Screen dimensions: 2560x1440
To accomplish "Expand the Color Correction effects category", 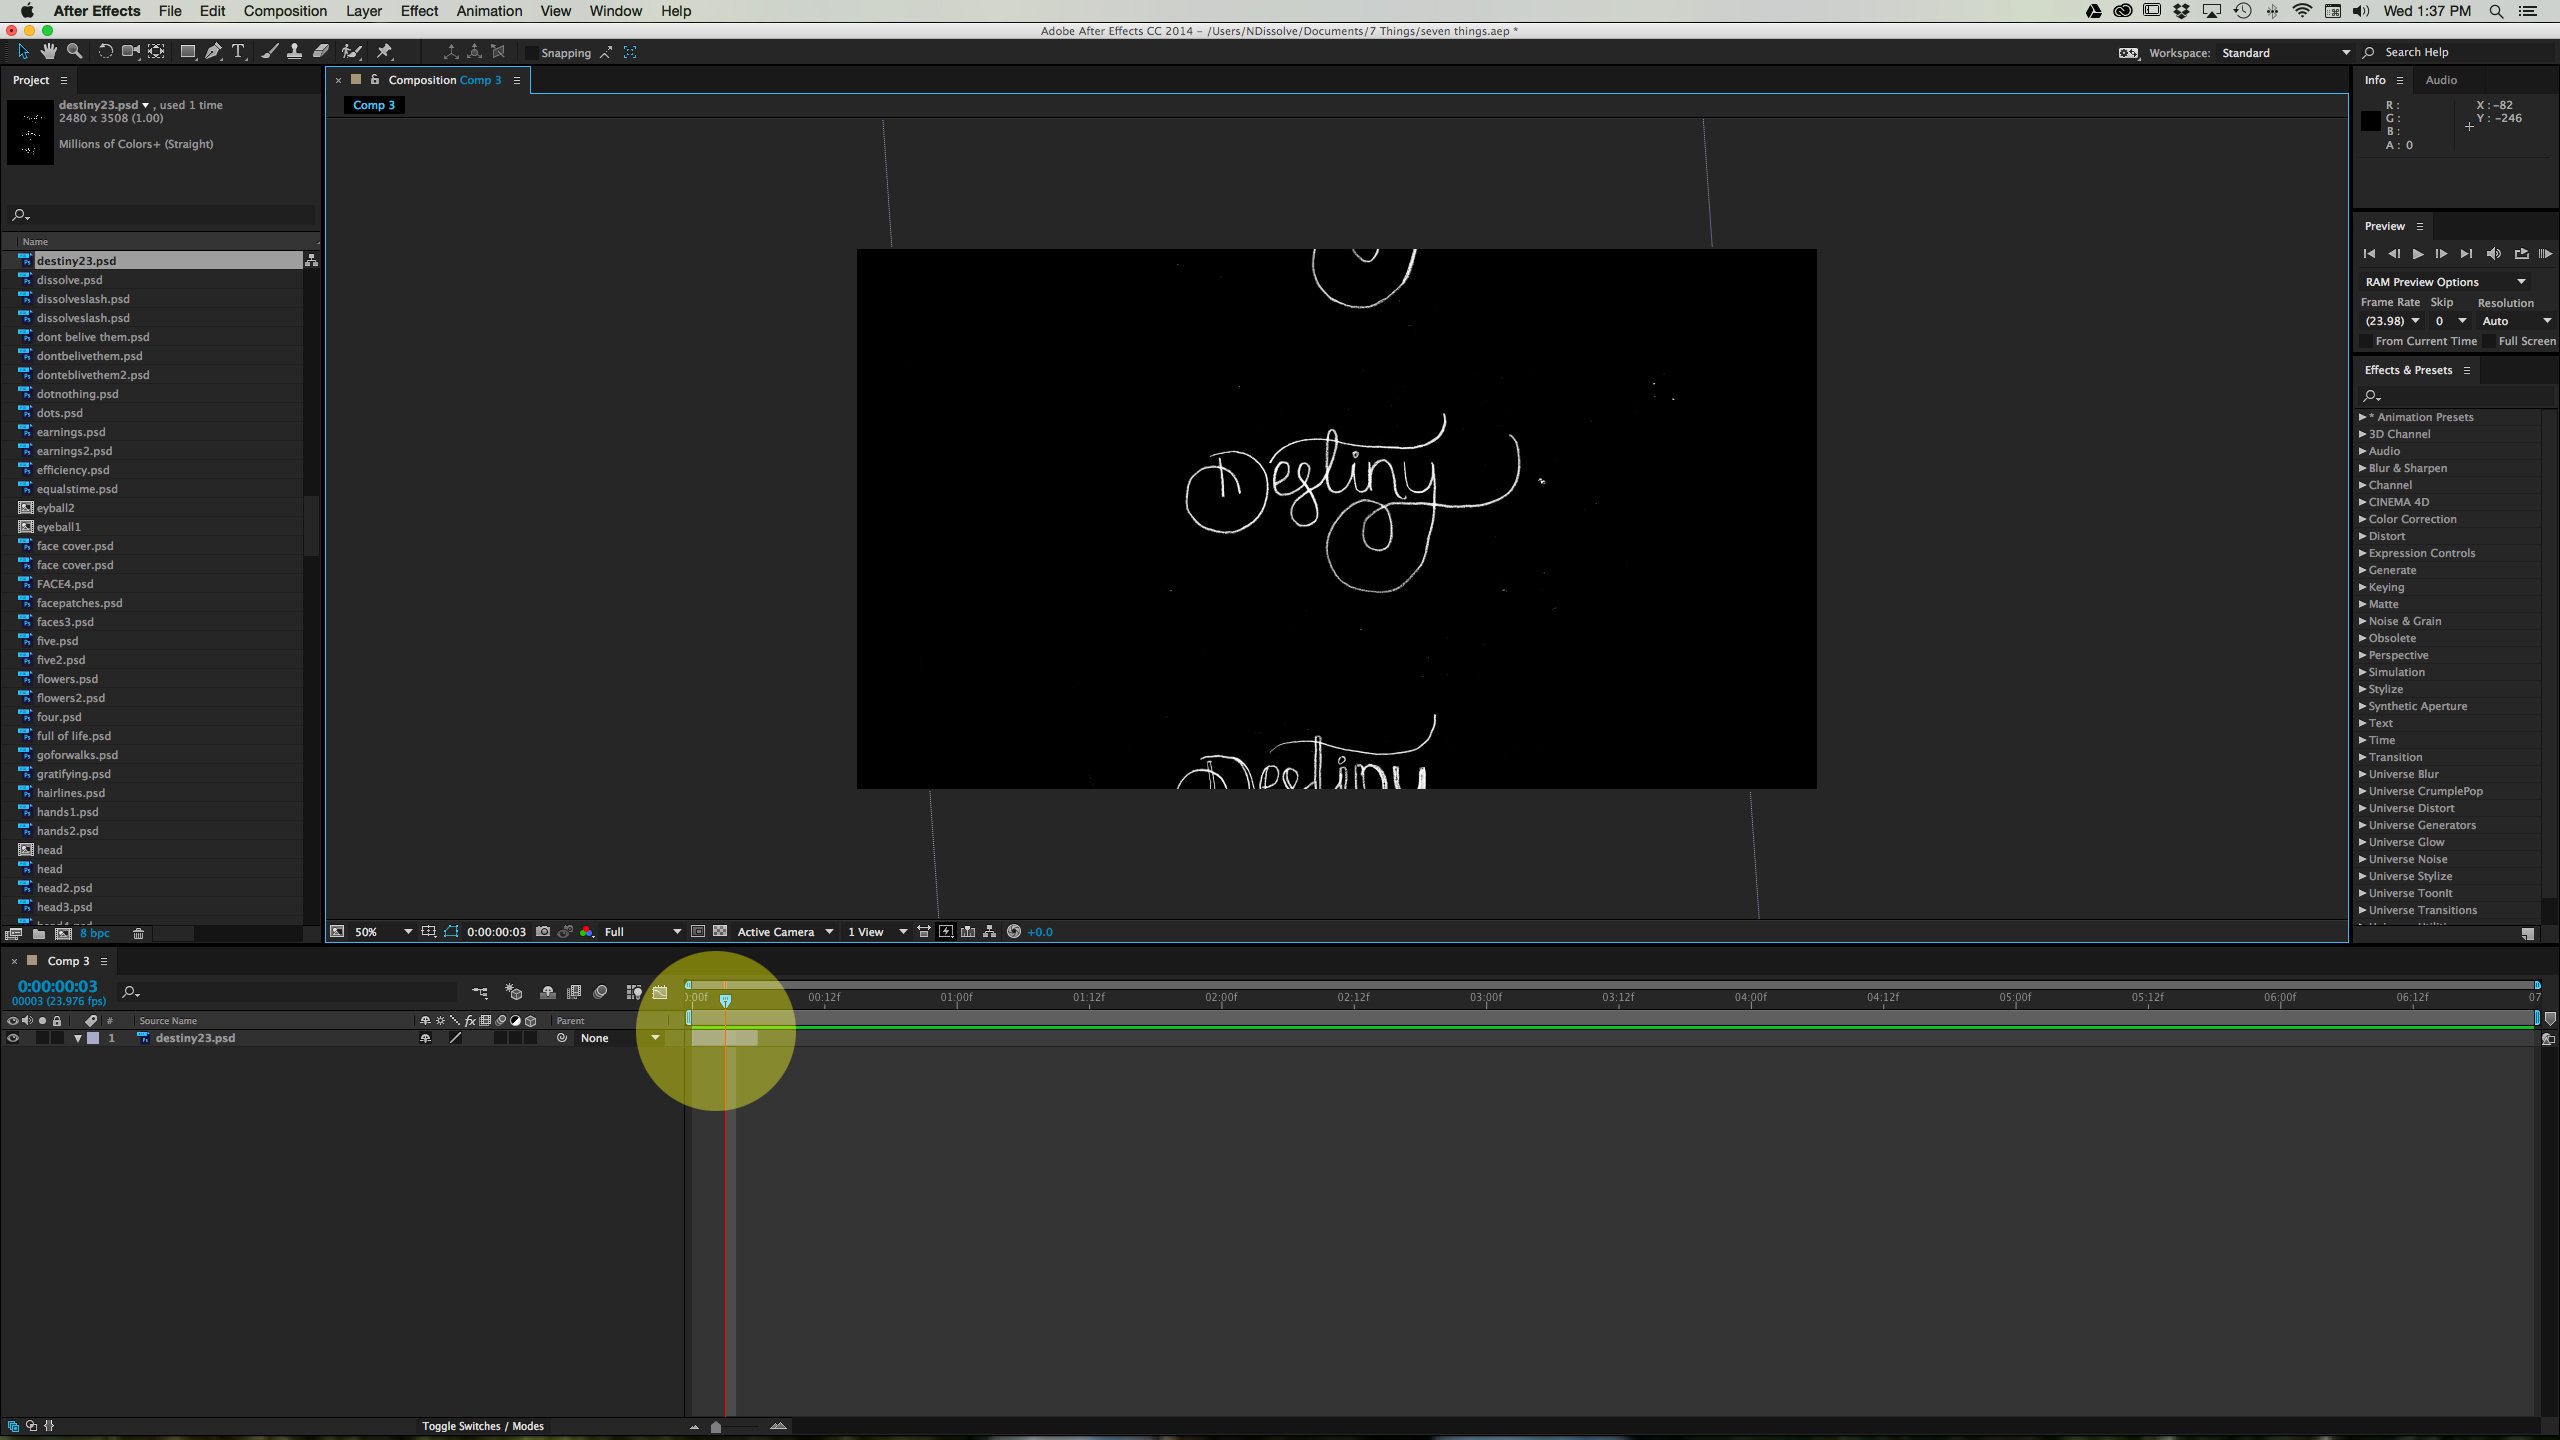I will point(2363,519).
